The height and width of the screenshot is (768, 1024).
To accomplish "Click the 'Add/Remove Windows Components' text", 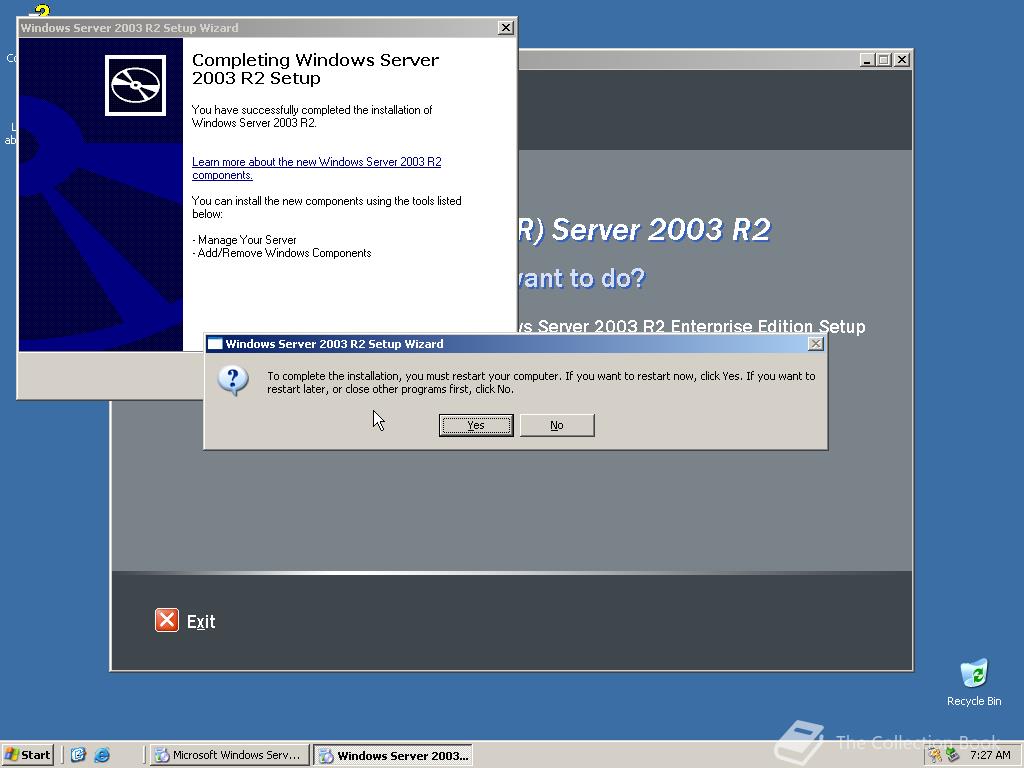I will [x=284, y=253].
